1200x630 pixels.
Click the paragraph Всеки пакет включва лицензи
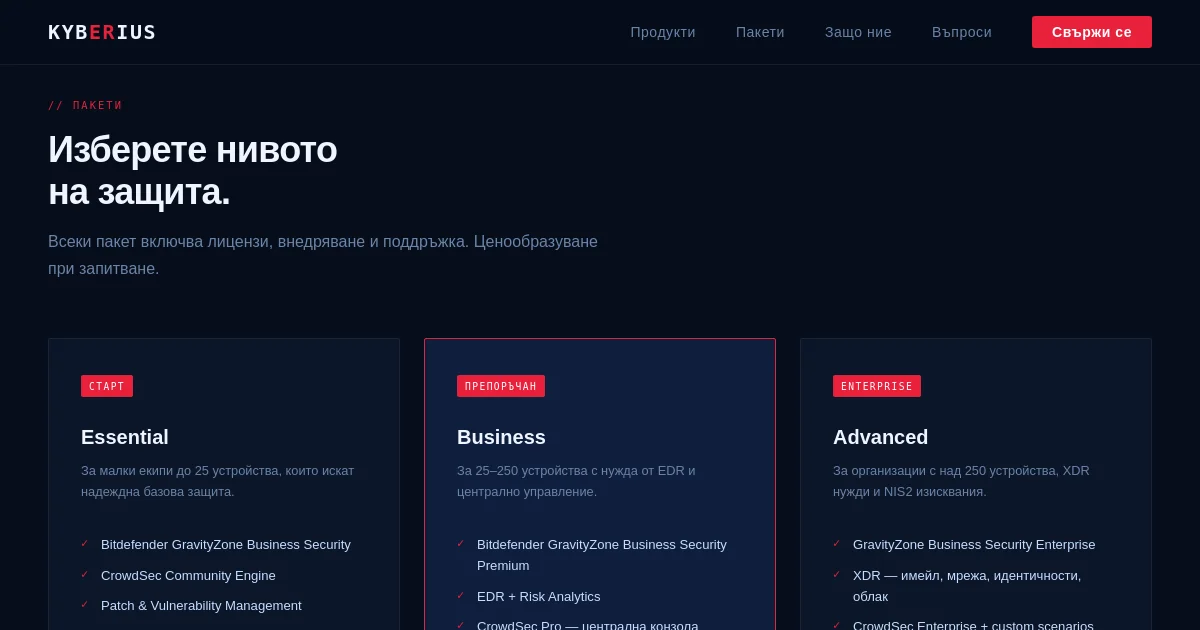[x=323, y=255]
